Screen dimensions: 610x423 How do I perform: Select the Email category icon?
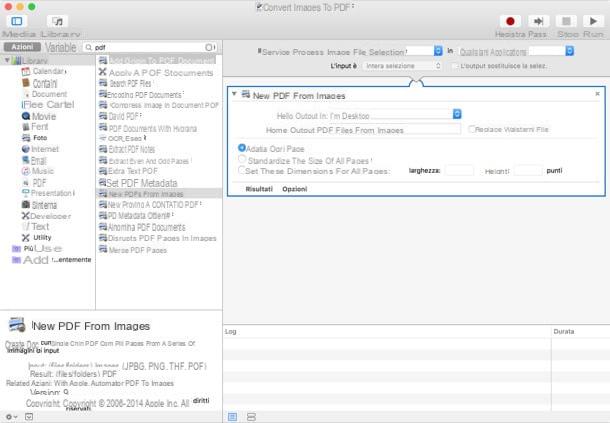(x=26, y=160)
